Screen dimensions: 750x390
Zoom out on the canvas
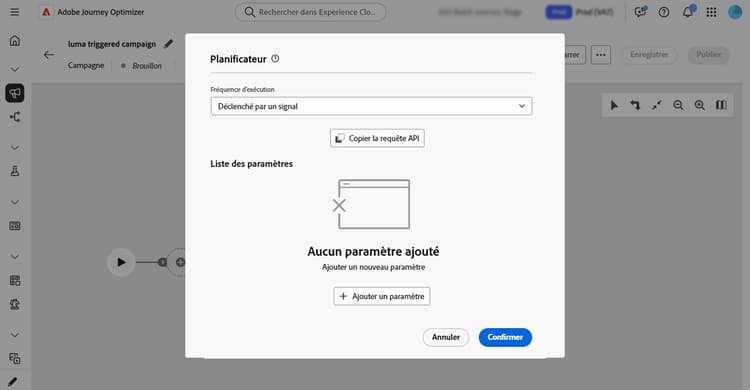coord(678,105)
